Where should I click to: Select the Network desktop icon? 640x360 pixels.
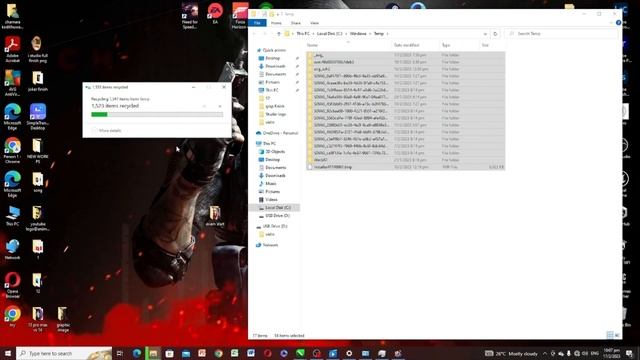click(x=12, y=249)
